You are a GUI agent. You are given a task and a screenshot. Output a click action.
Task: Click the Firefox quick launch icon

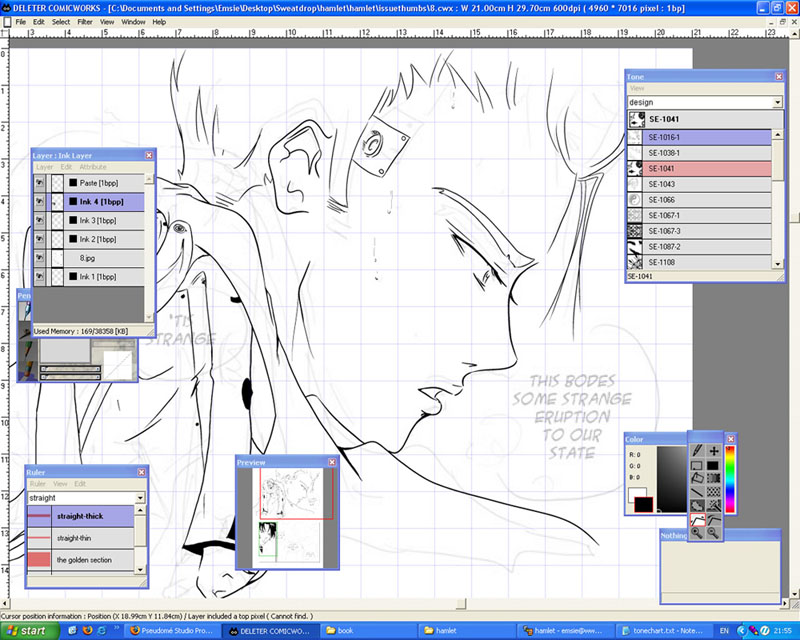[88, 631]
